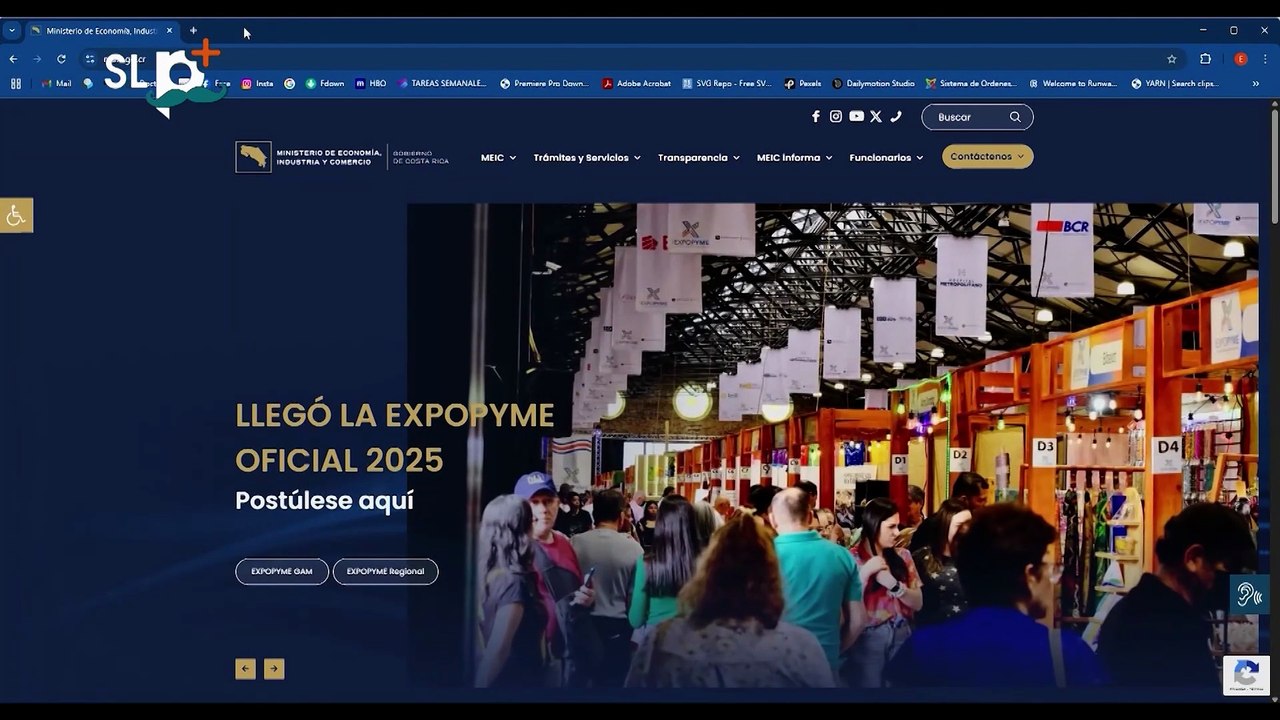The height and width of the screenshot is (720, 1280).
Task: Open the Premiere Pro Down... bookmark
Action: click(545, 84)
